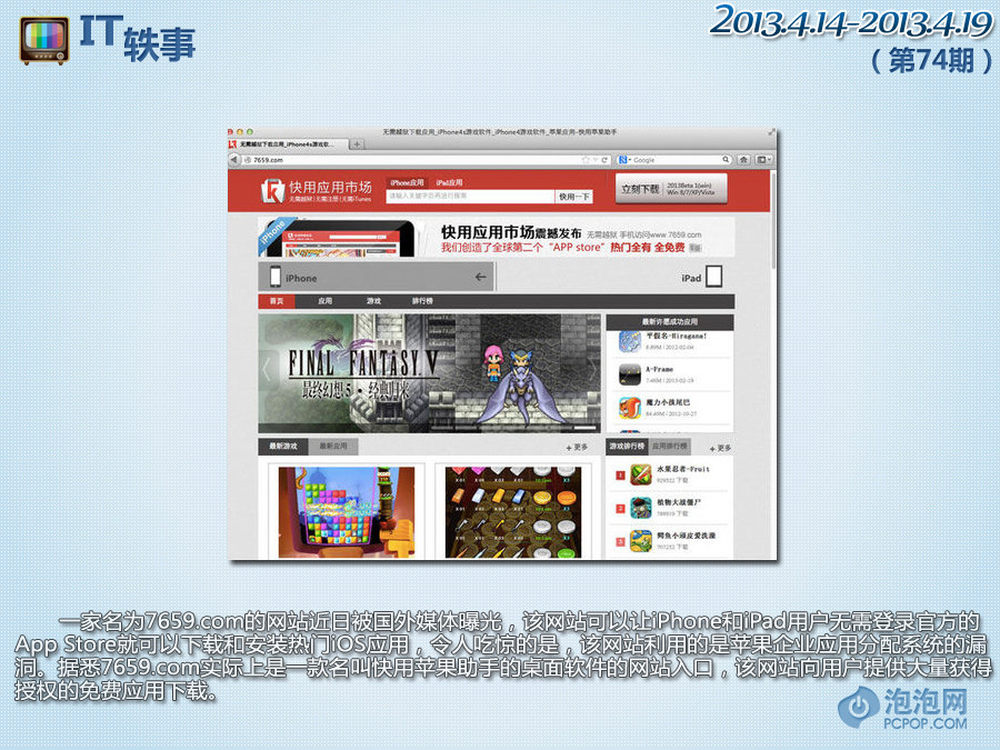Screen dimensions: 1000x750
Task: Open the search engine dropdown beside Google
Action: tap(624, 160)
